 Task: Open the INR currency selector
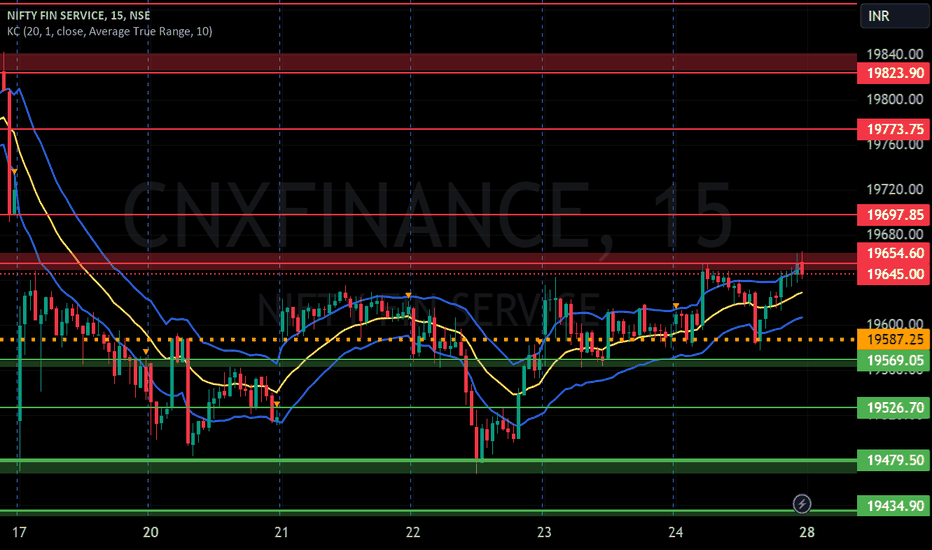point(893,16)
